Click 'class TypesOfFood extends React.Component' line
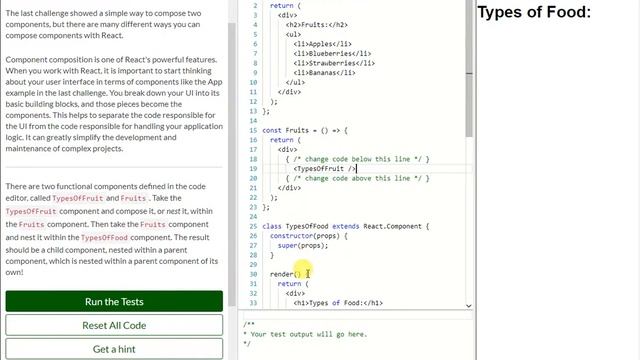 tap(345, 226)
